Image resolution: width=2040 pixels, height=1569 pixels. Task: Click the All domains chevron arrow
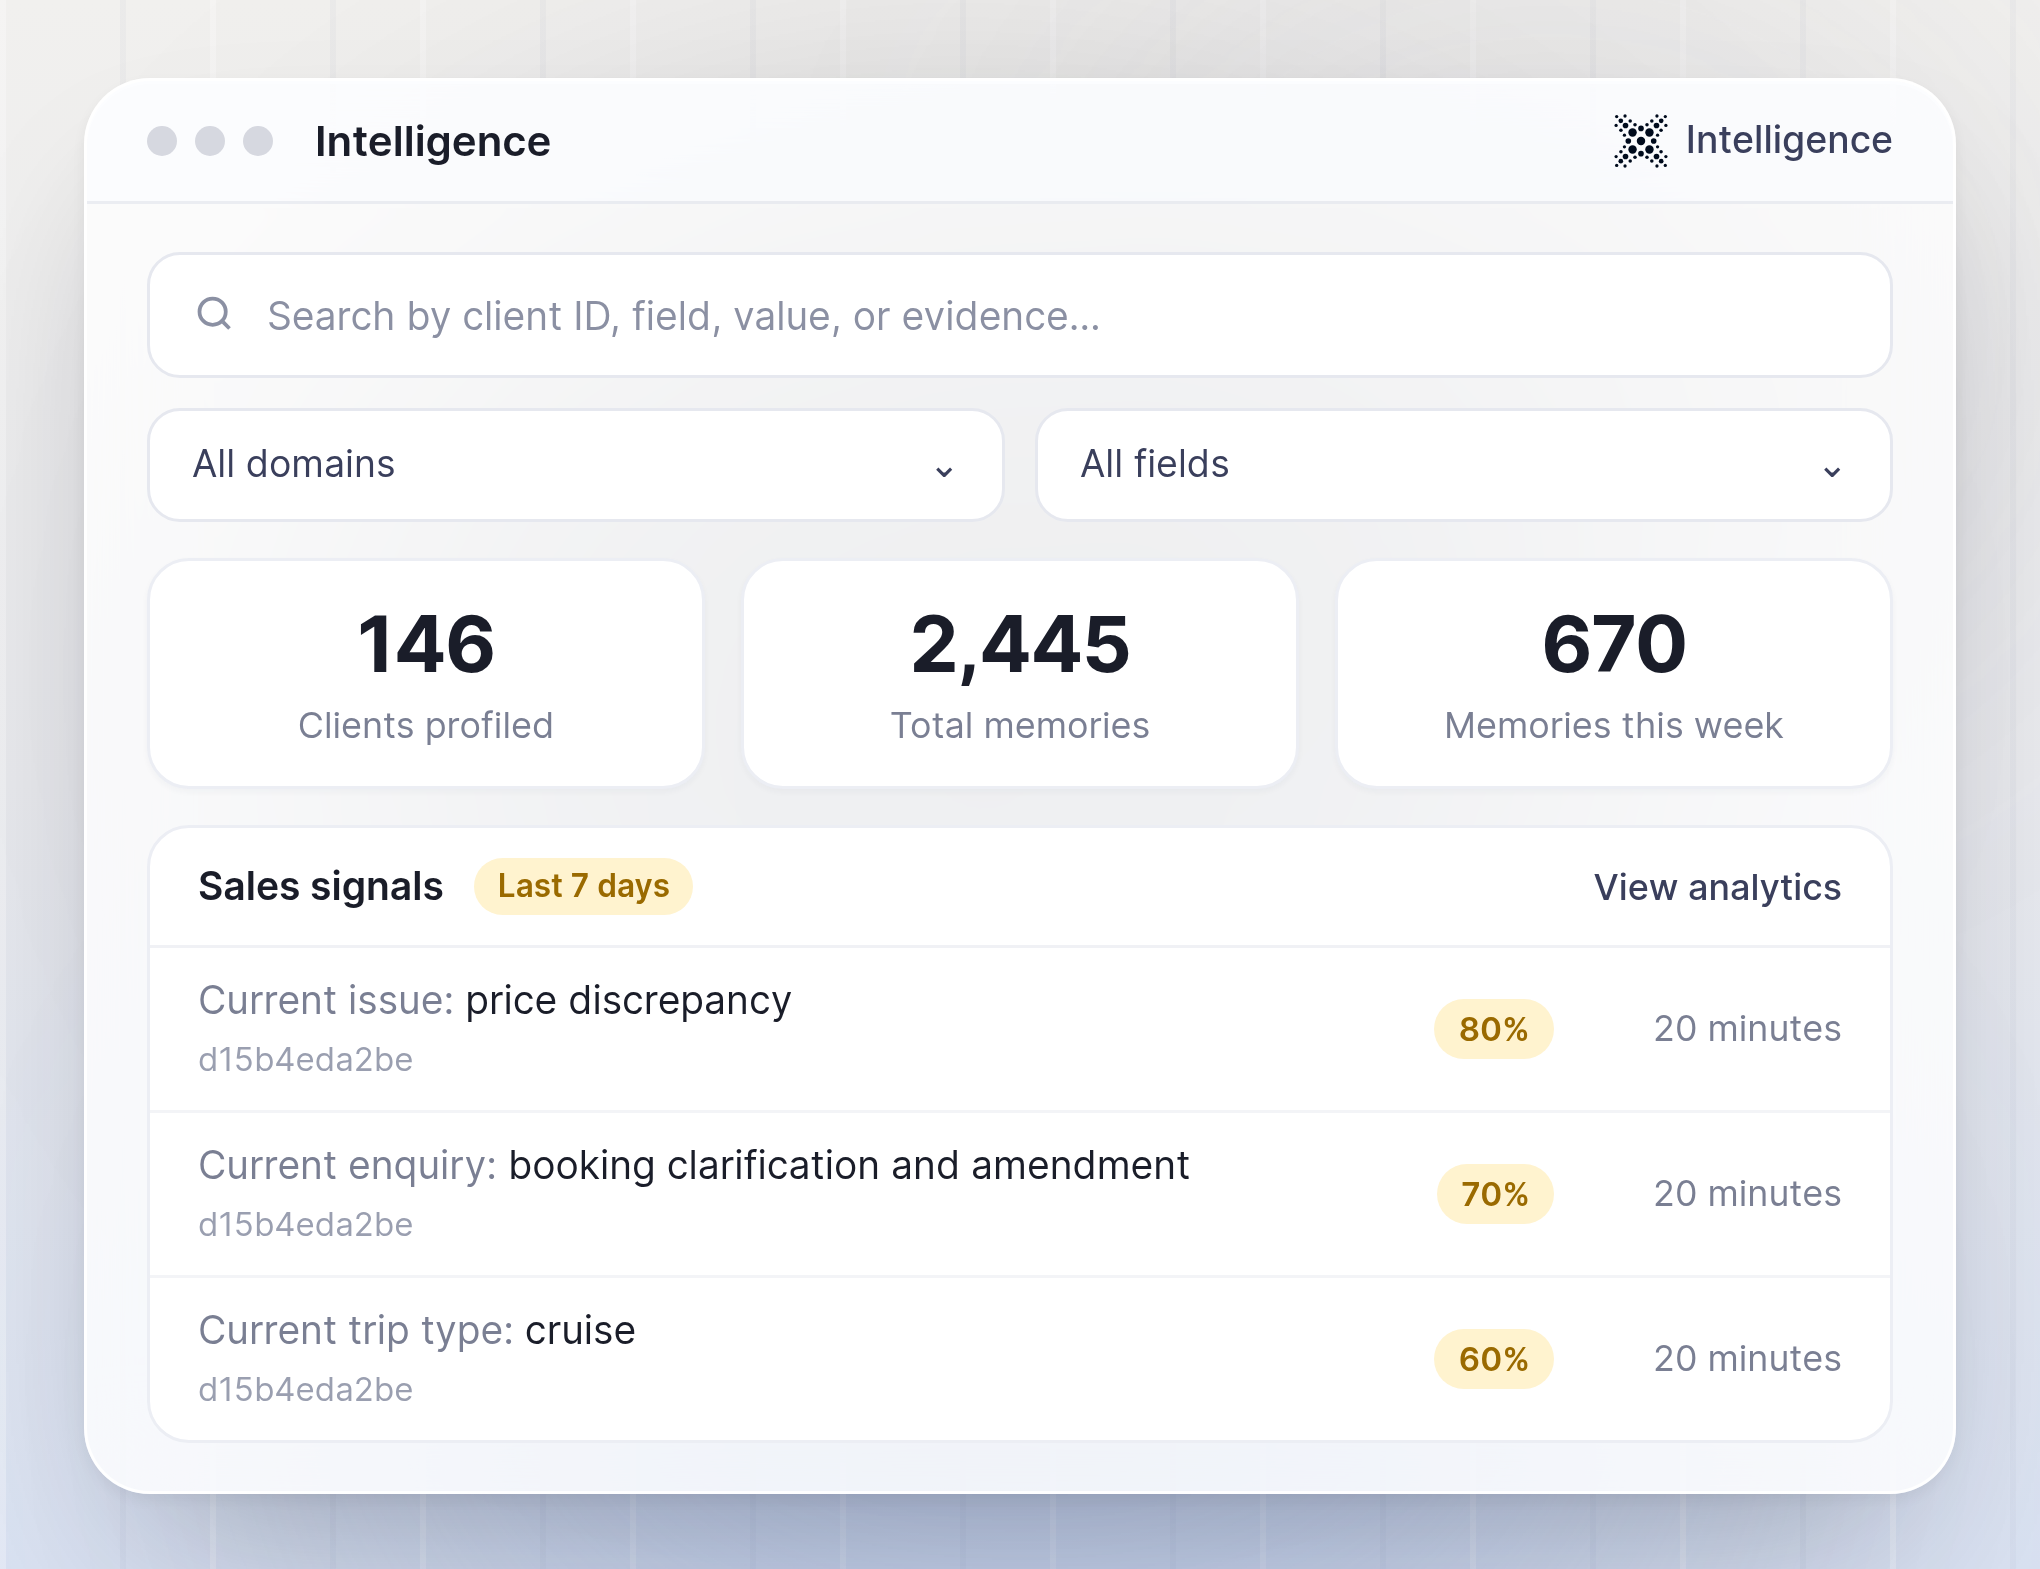[x=944, y=471]
